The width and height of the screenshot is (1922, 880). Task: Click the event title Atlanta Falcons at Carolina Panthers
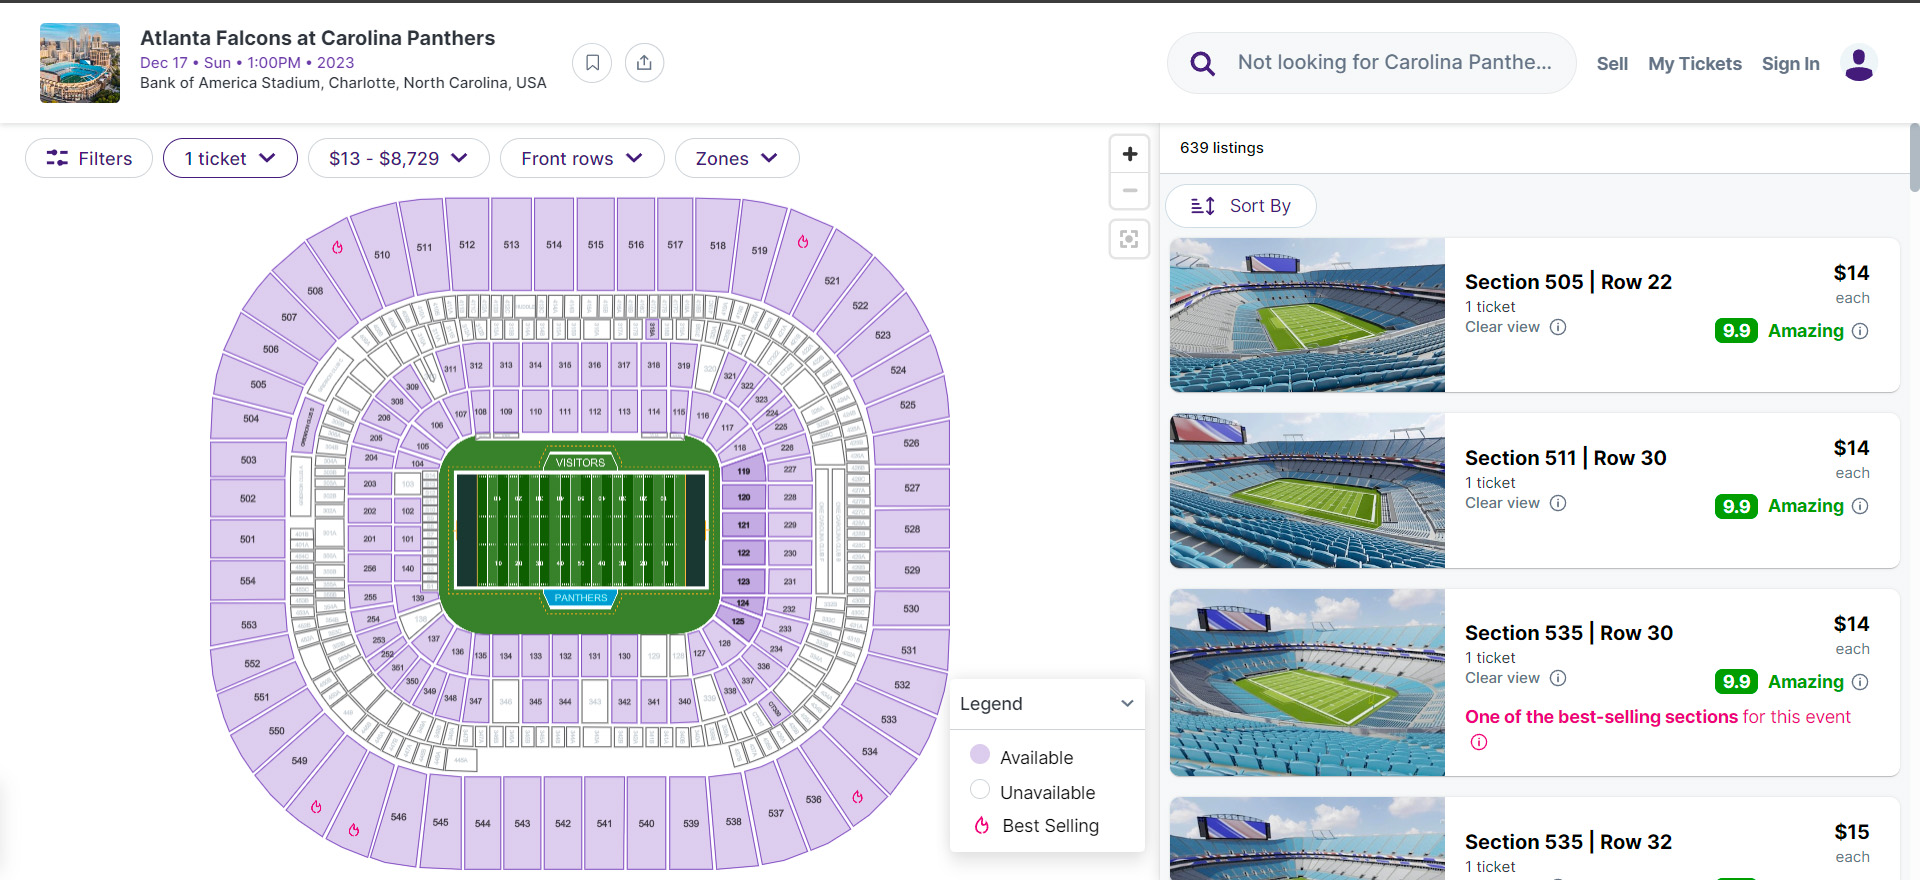click(317, 38)
